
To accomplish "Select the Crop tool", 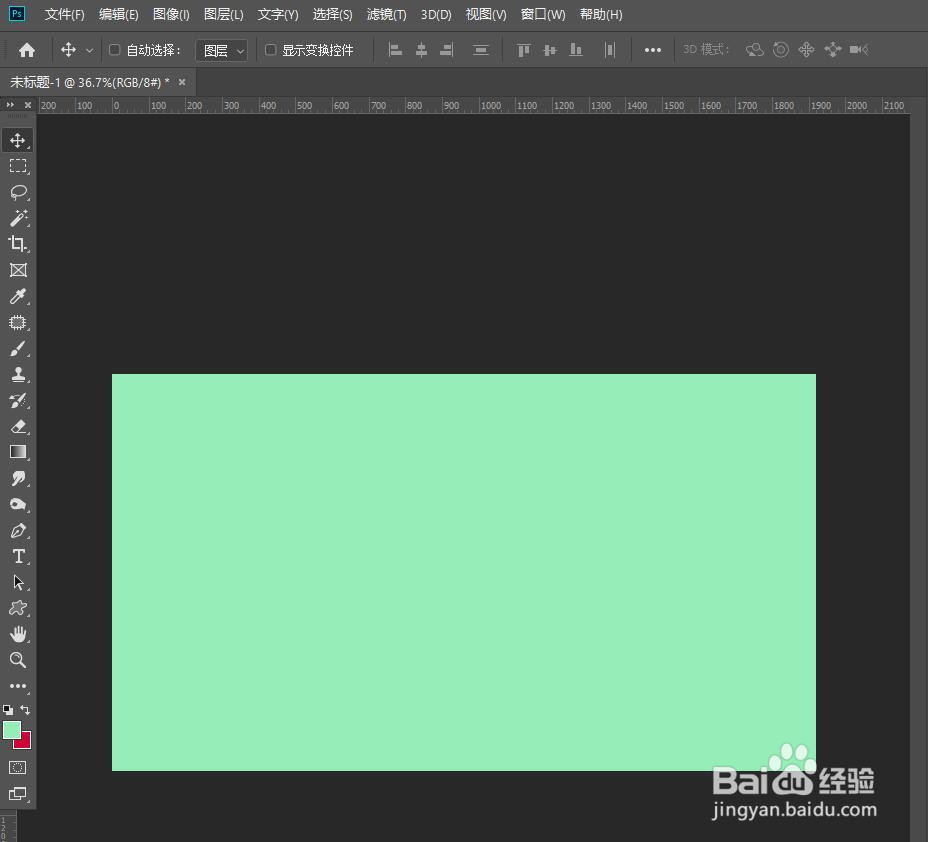I will (18, 244).
